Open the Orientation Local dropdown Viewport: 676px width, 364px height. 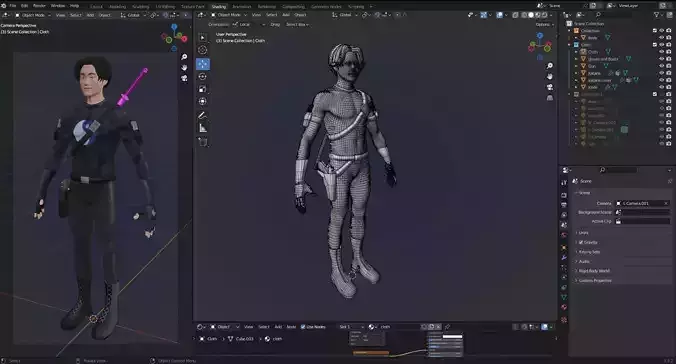tap(248, 25)
